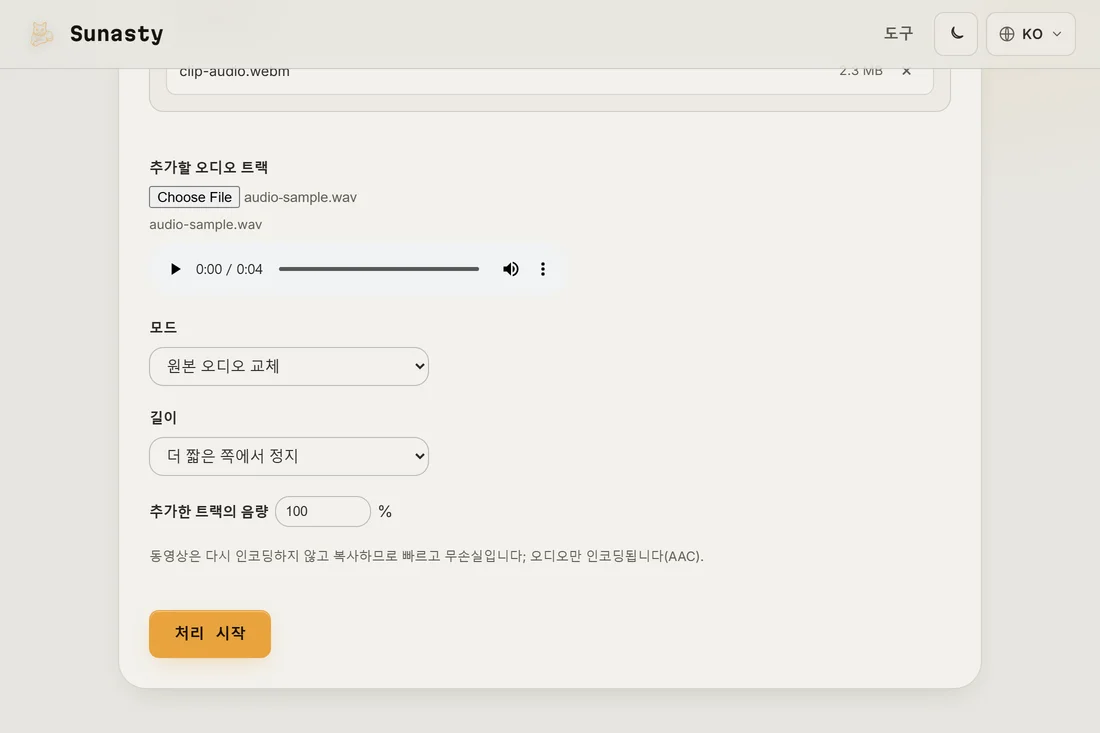Expand the KO language dropdown
The height and width of the screenshot is (733, 1100).
1031,34
